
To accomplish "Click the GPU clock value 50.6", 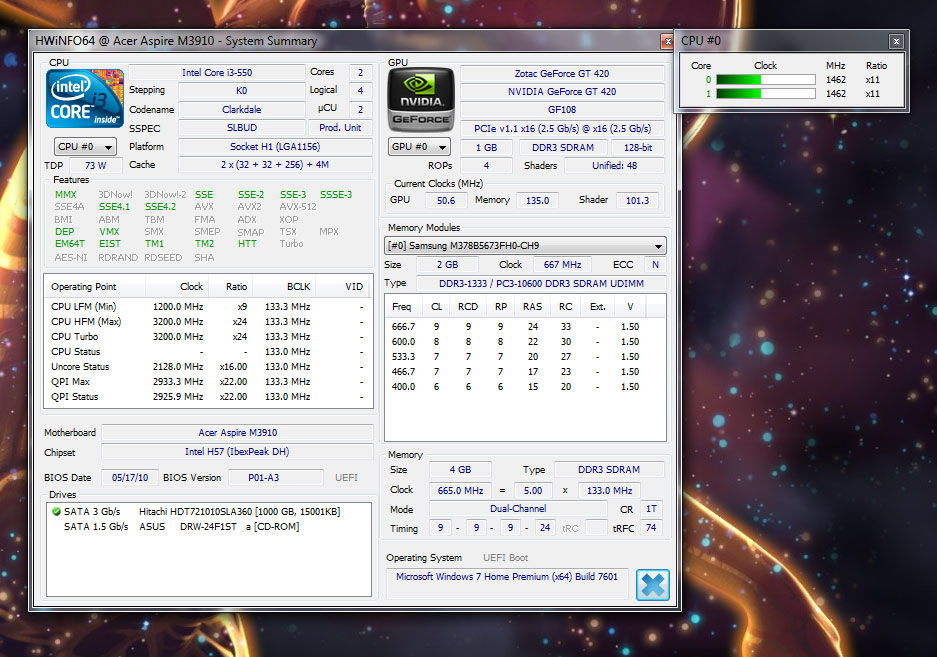I will (446, 201).
